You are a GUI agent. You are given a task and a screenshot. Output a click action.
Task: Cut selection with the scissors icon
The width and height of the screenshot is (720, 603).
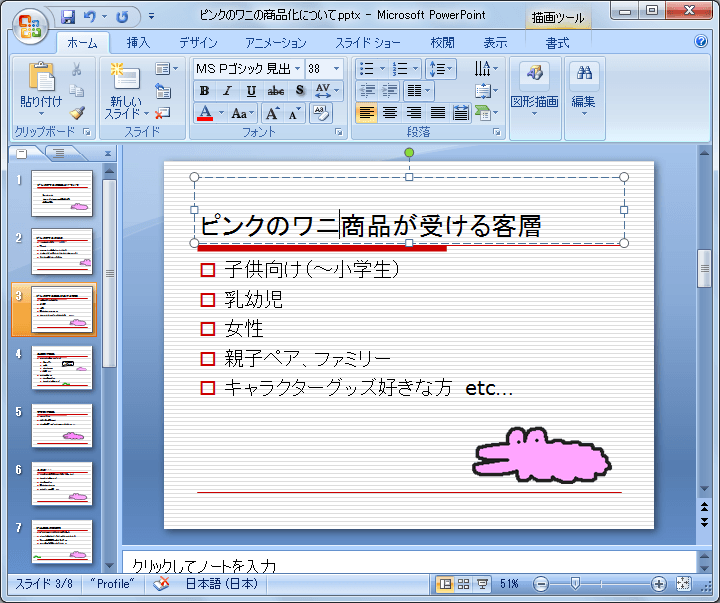(x=77, y=69)
